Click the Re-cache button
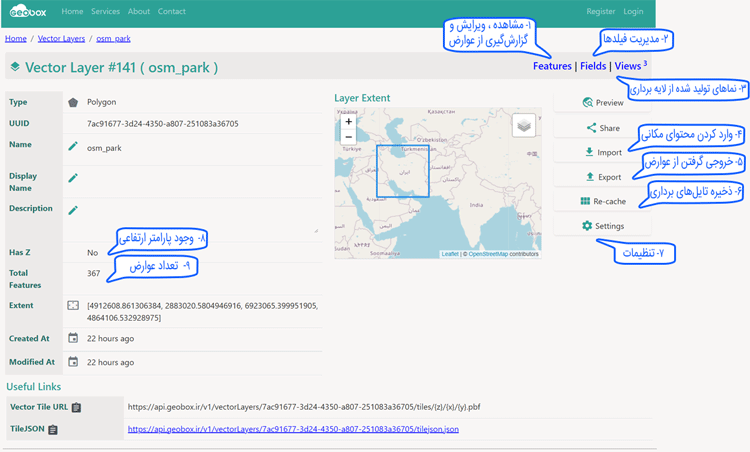750x452 pixels. tap(603, 201)
